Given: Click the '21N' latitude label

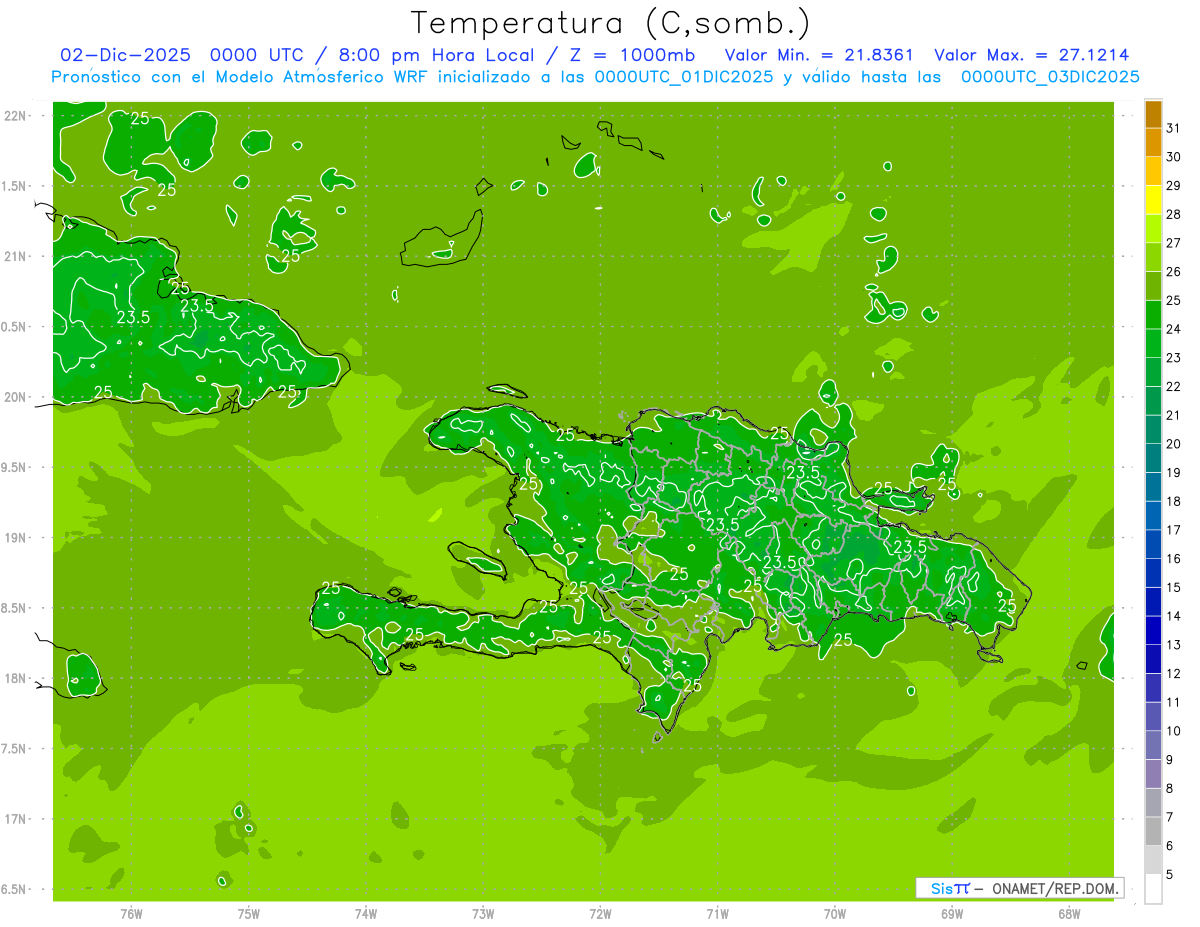Looking at the screenshot, I should coord(17,256).
